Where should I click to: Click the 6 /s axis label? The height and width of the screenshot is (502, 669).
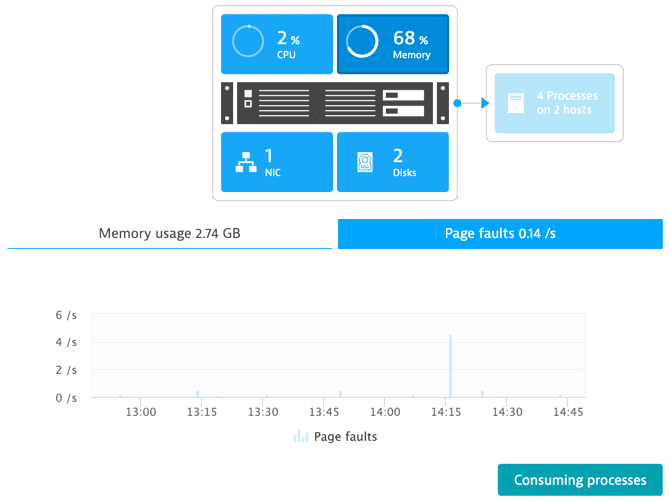66,315
